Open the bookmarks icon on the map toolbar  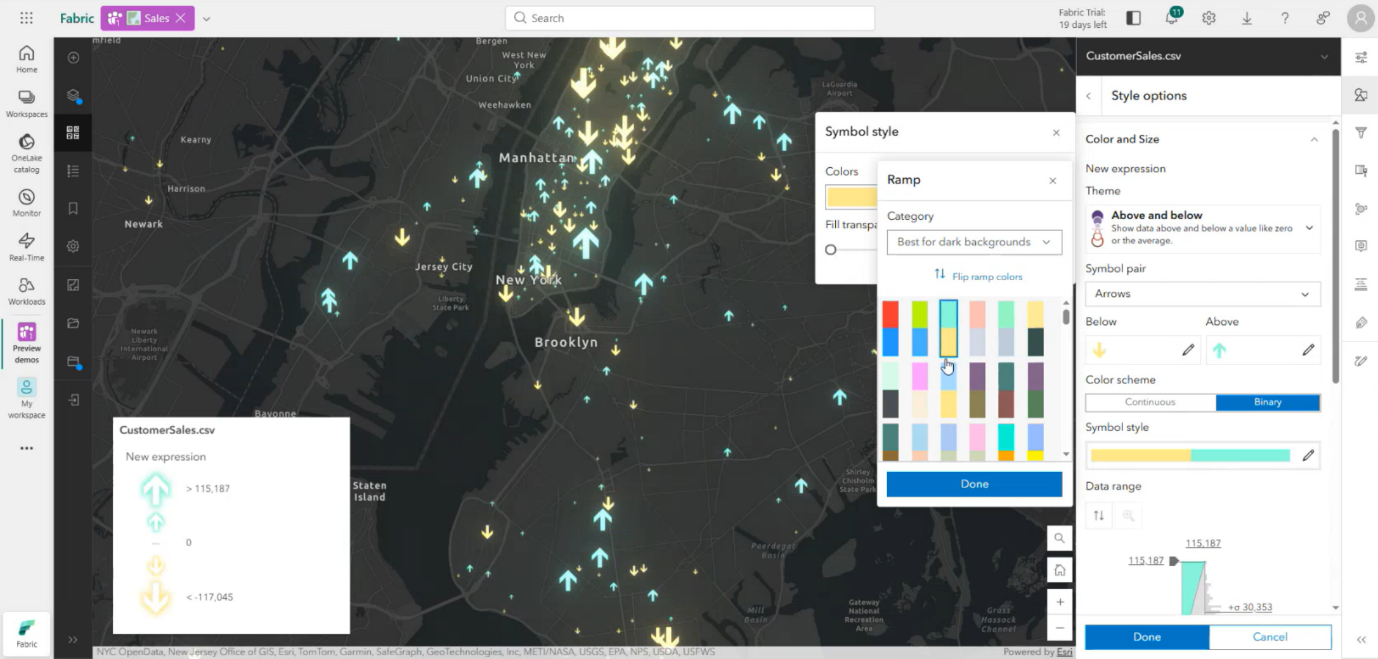coord(72,208)
